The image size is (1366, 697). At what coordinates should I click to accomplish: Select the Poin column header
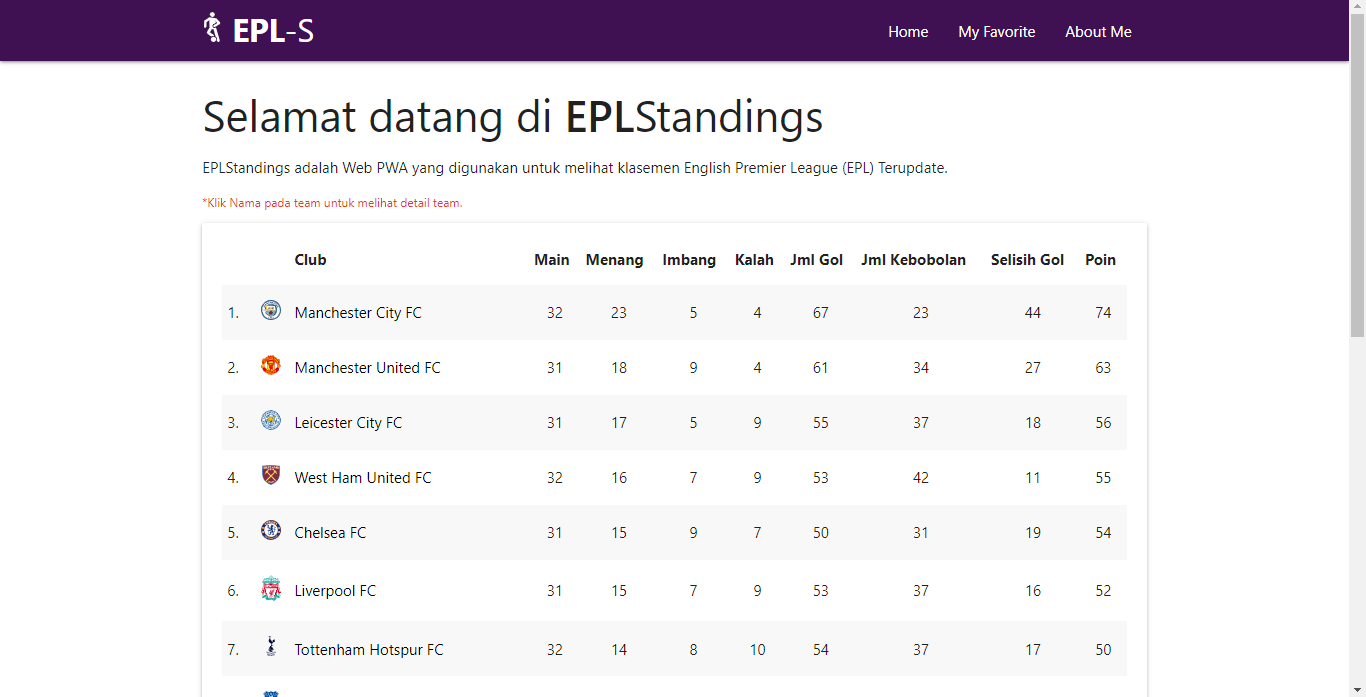pyautogui.click(x=1100, y=259)
